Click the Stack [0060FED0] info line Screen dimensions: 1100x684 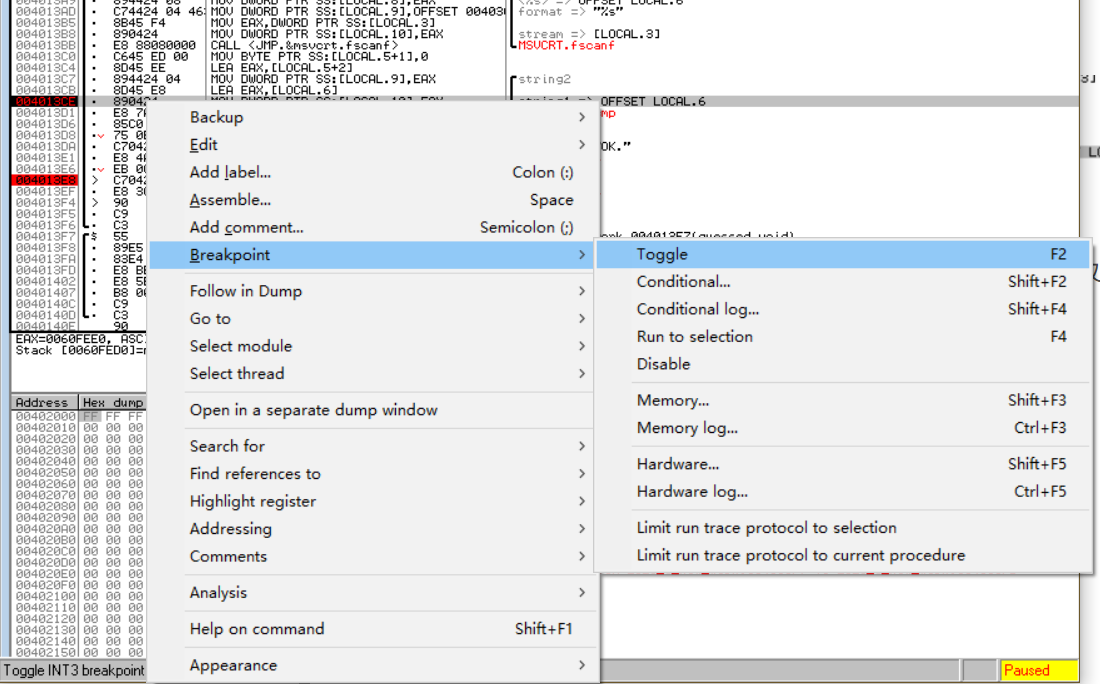point(80,350)
